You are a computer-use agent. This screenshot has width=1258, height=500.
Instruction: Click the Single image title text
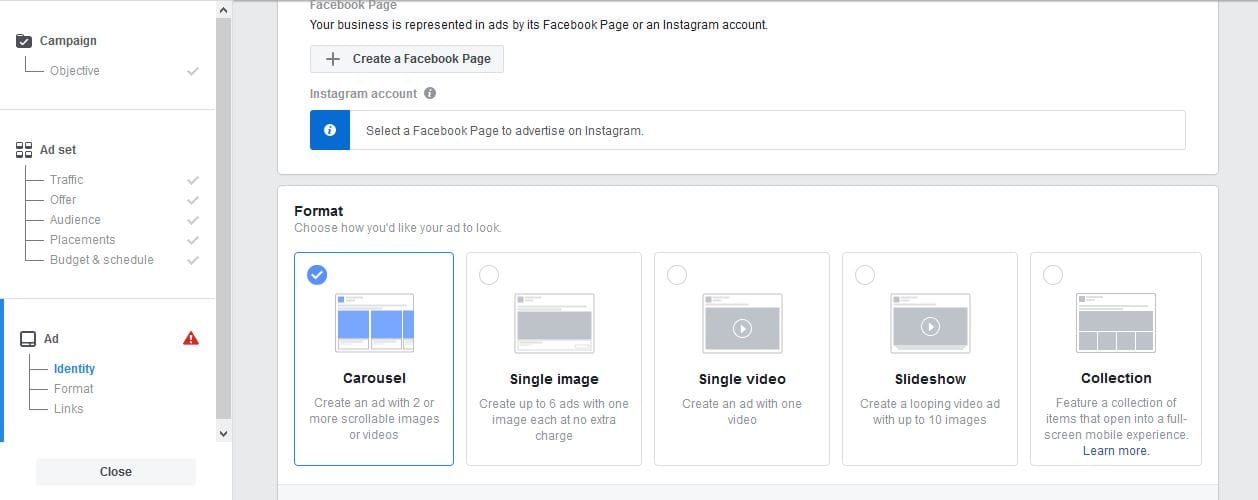pos(554,379)
